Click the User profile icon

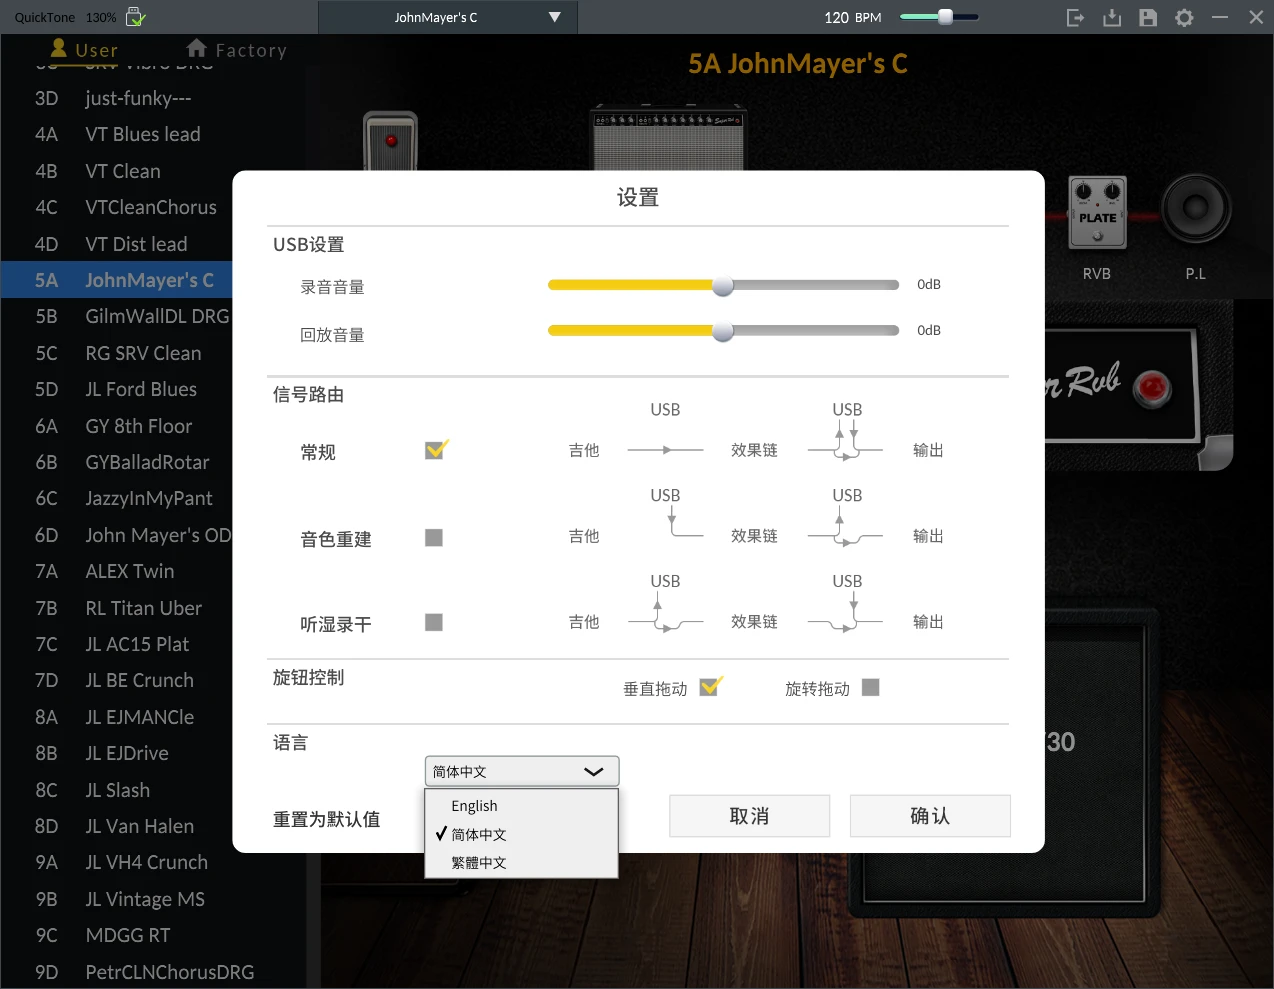coord(59,48)
